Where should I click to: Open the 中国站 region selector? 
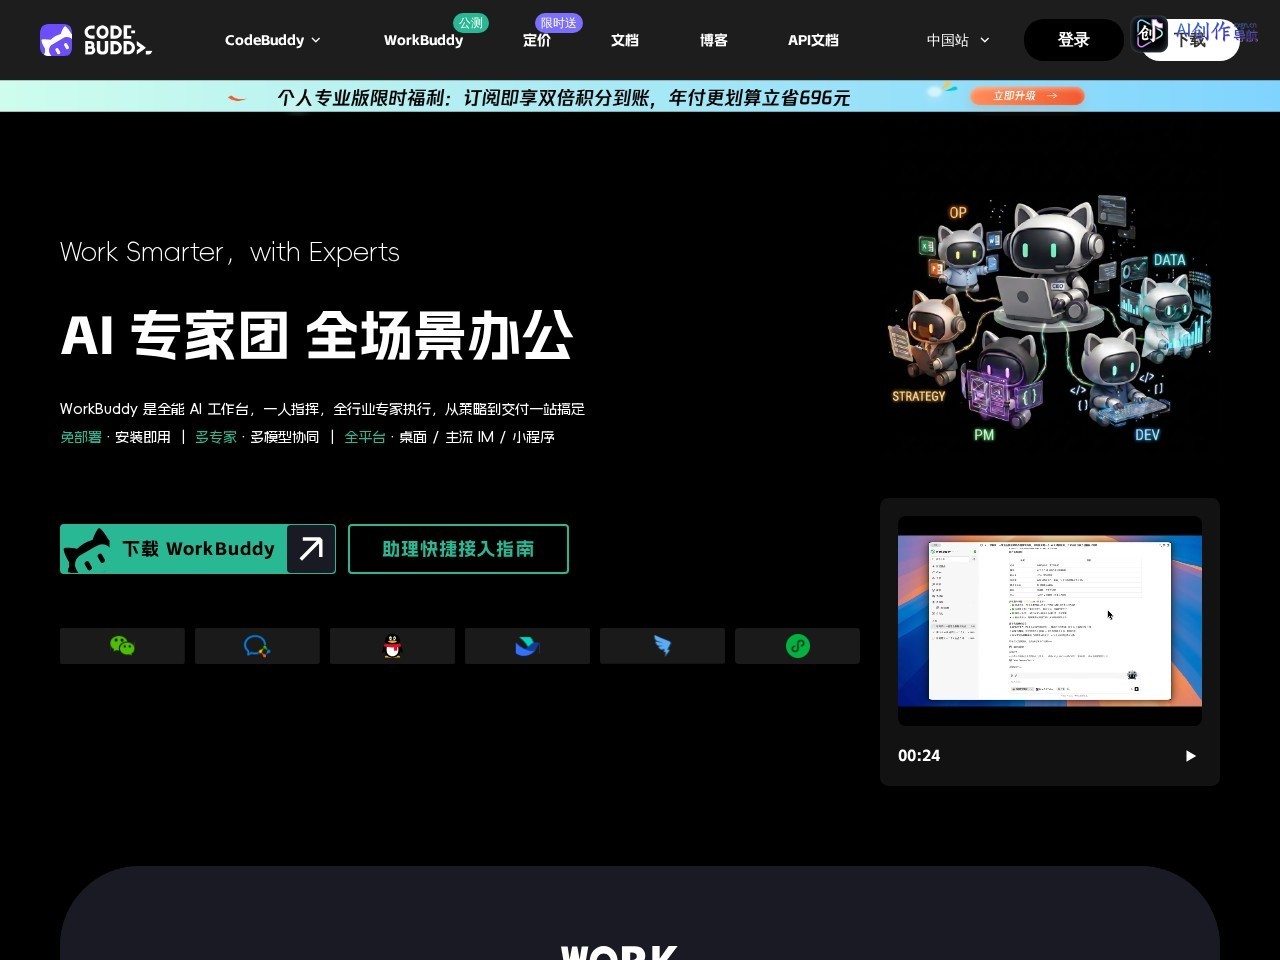tap(957, 40)
